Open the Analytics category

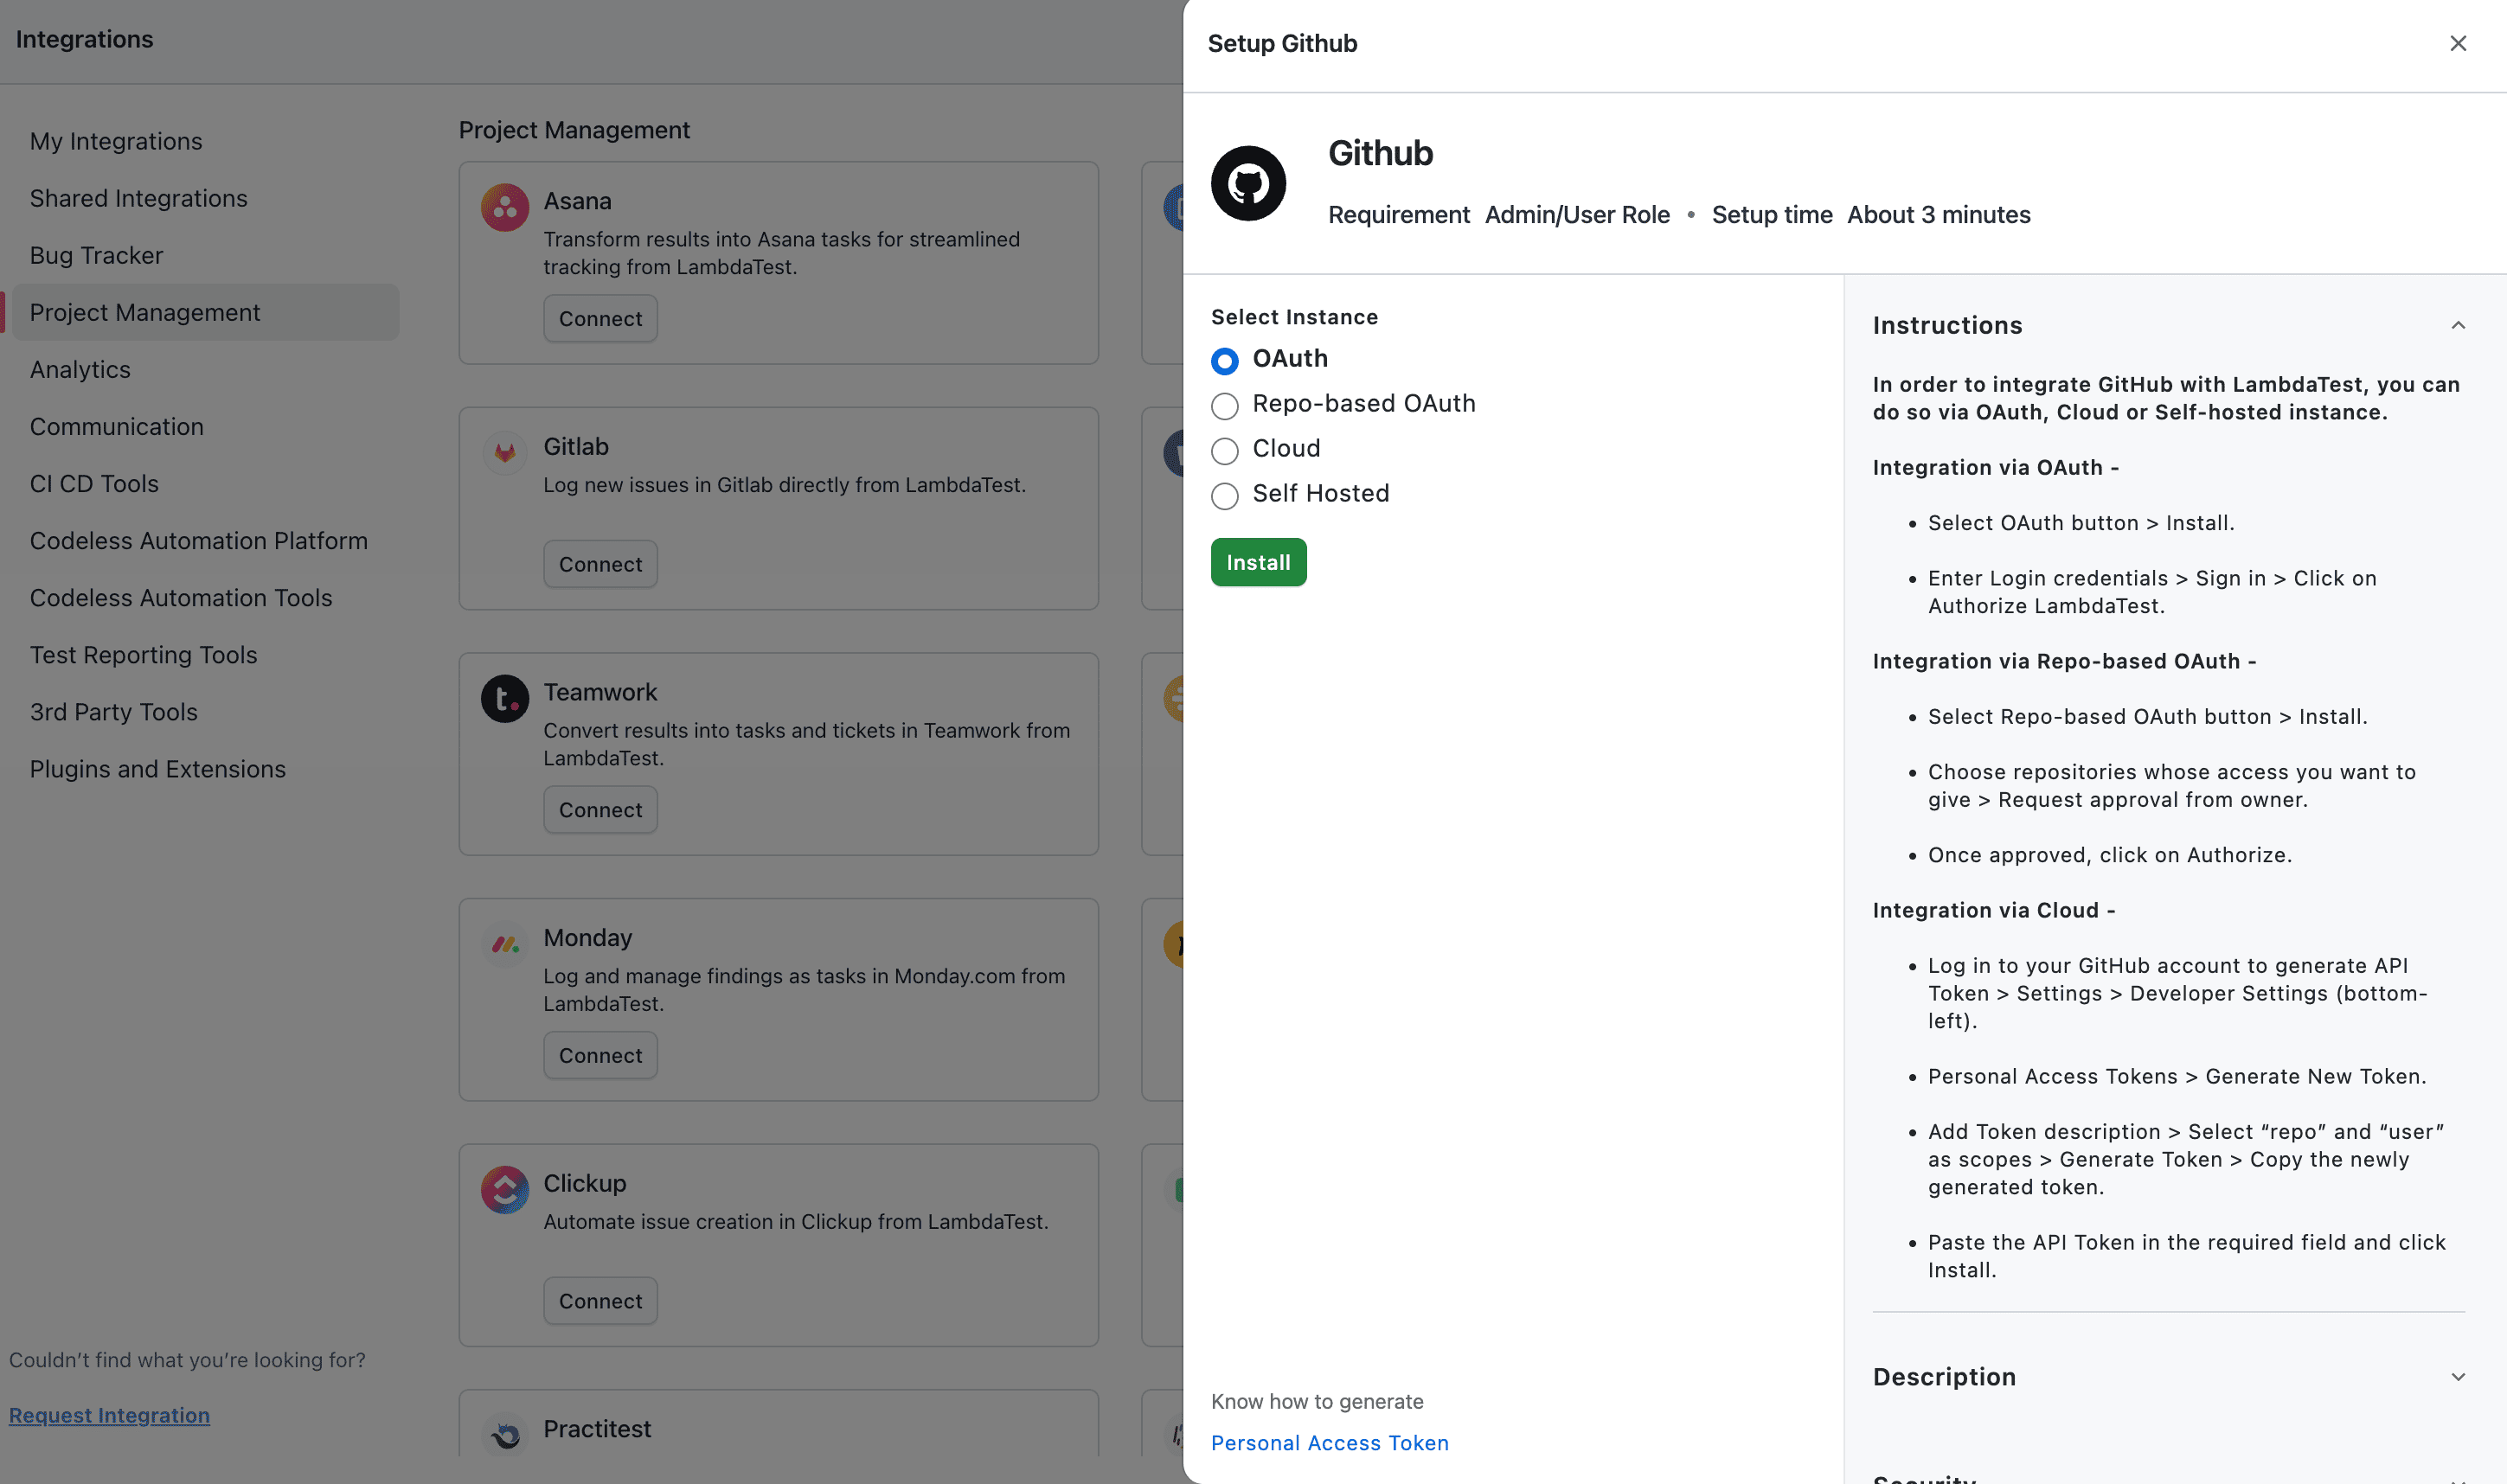click(x=80, y=370)
